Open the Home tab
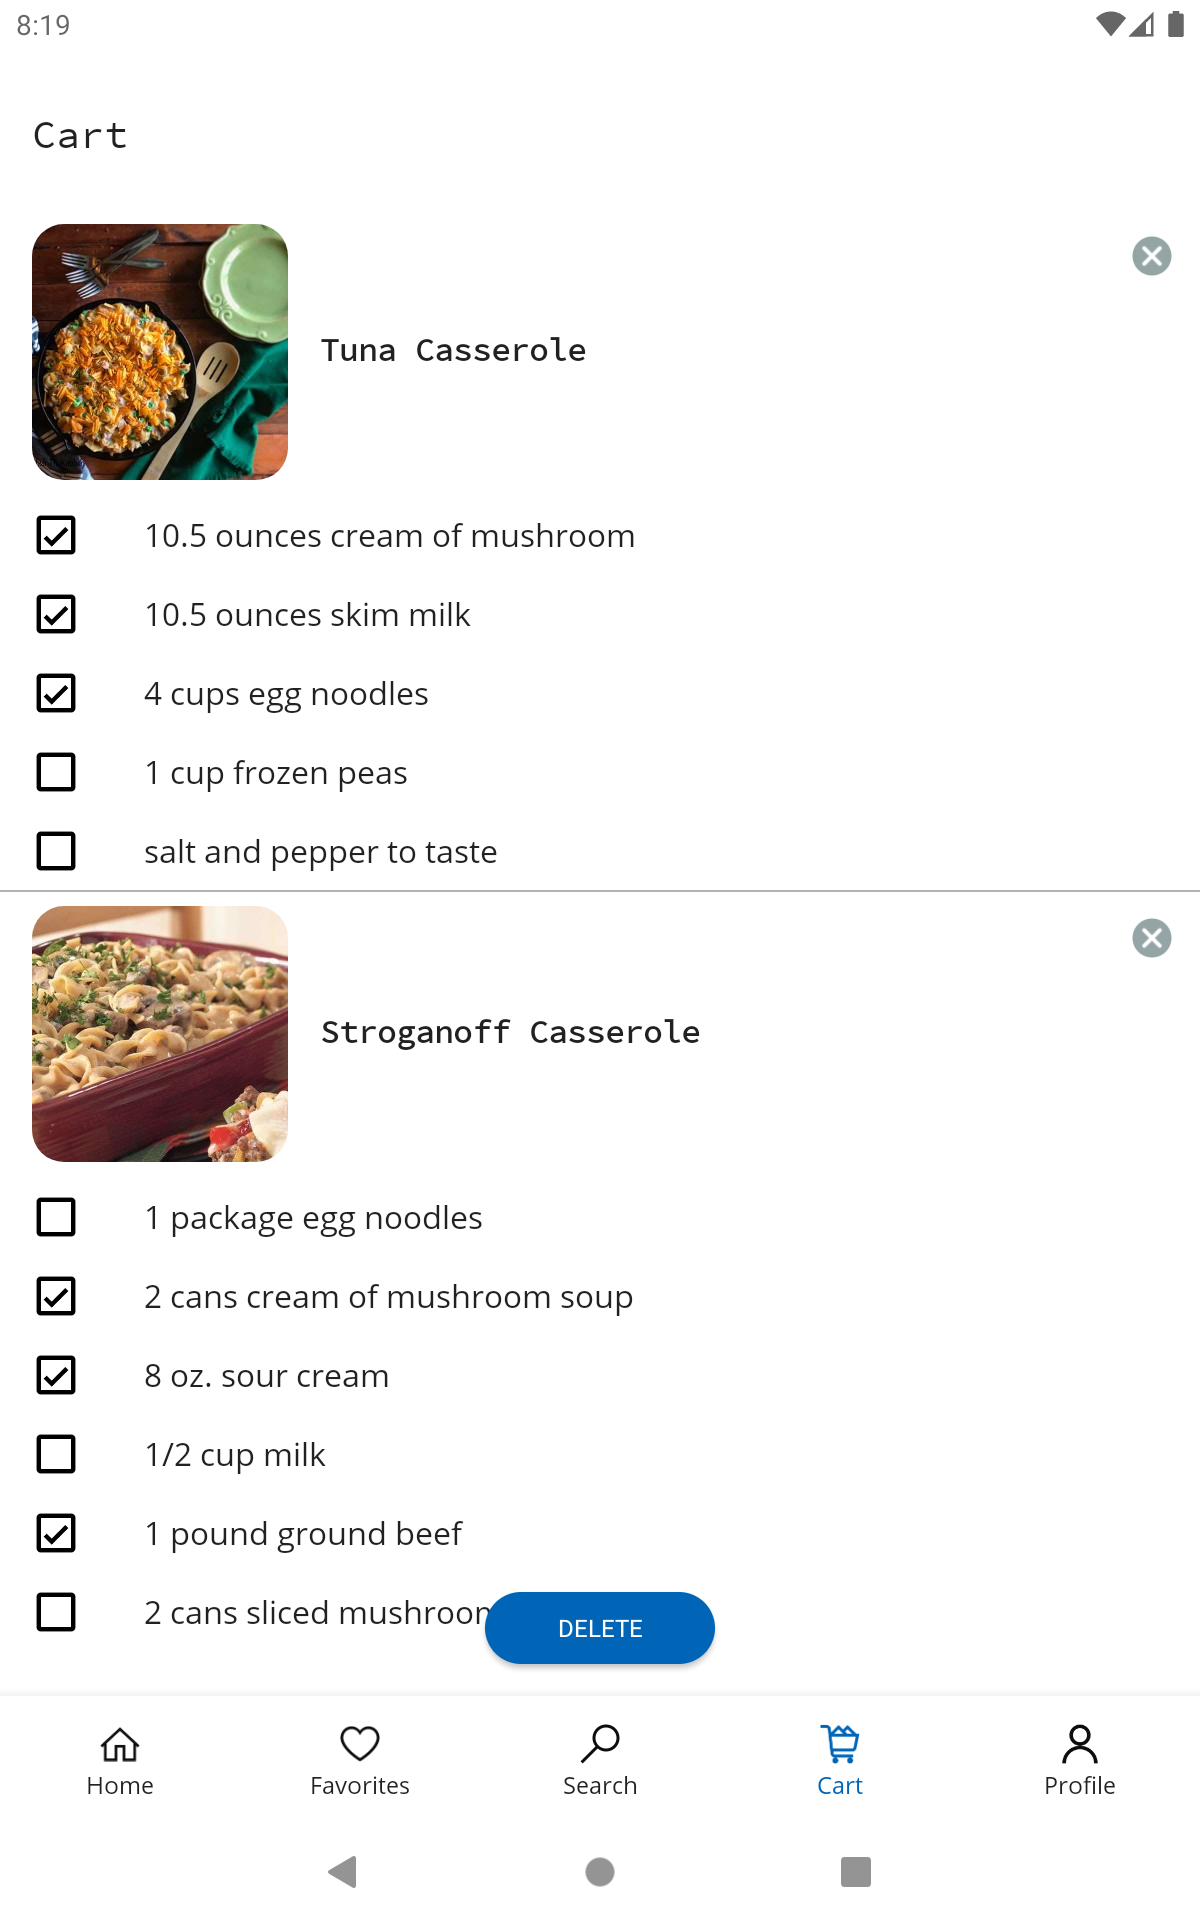The height and width of the screenshot is (1920, 1200). (120, 1760)
